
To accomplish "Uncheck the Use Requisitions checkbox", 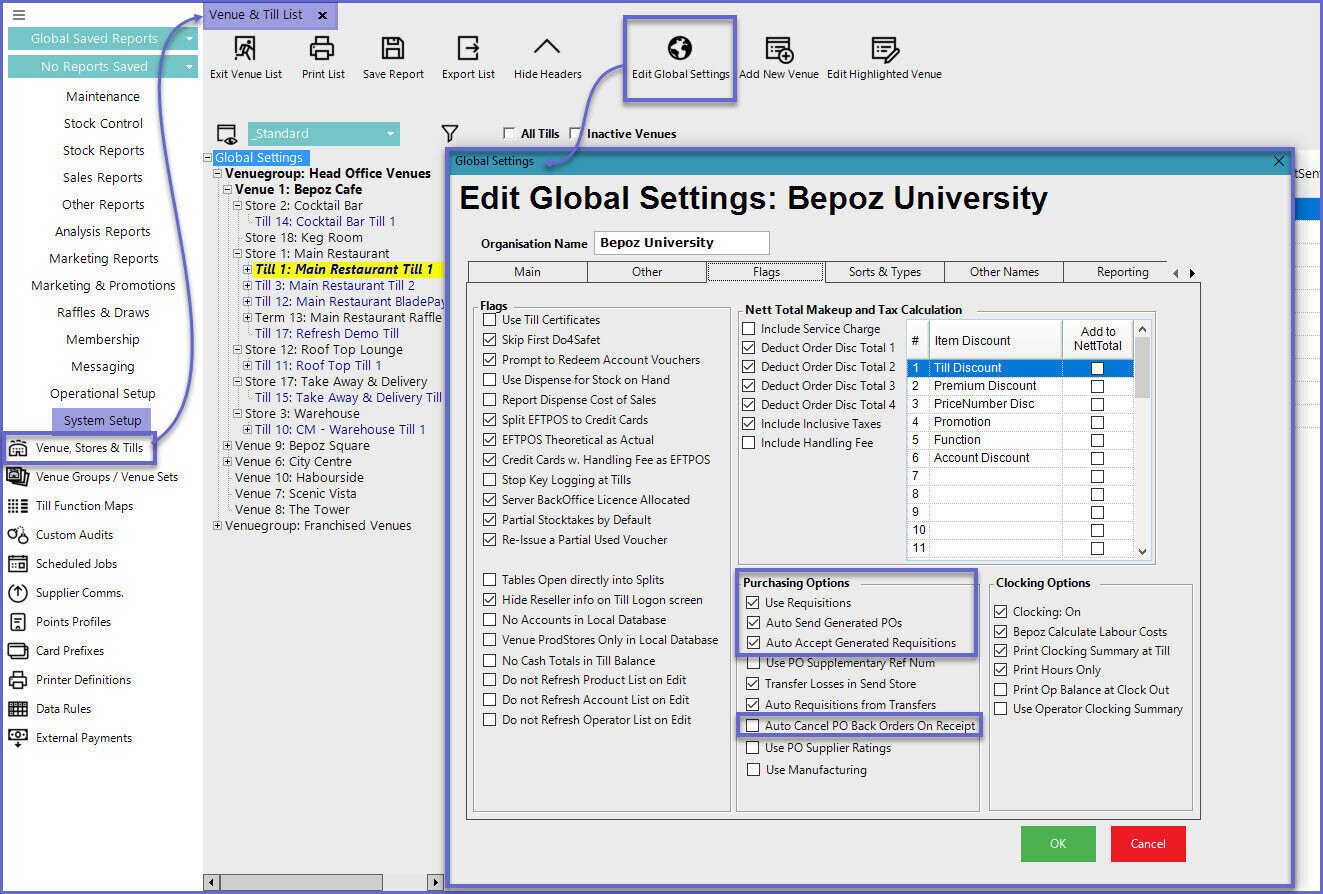I will click(x=753, y=603).
